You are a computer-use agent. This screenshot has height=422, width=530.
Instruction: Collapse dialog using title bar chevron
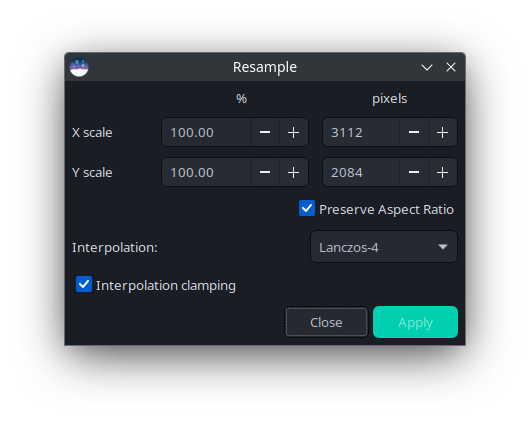[427, 67]
